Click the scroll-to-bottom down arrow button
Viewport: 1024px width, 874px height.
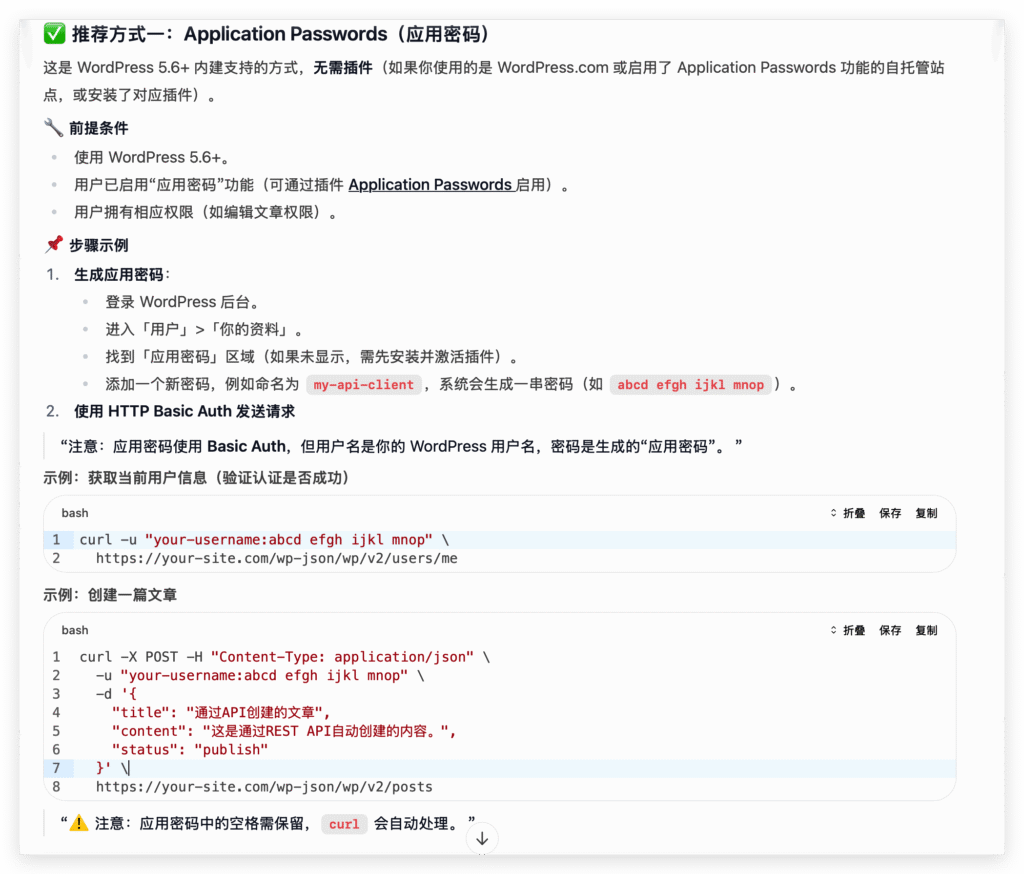(x=482, y=838)
